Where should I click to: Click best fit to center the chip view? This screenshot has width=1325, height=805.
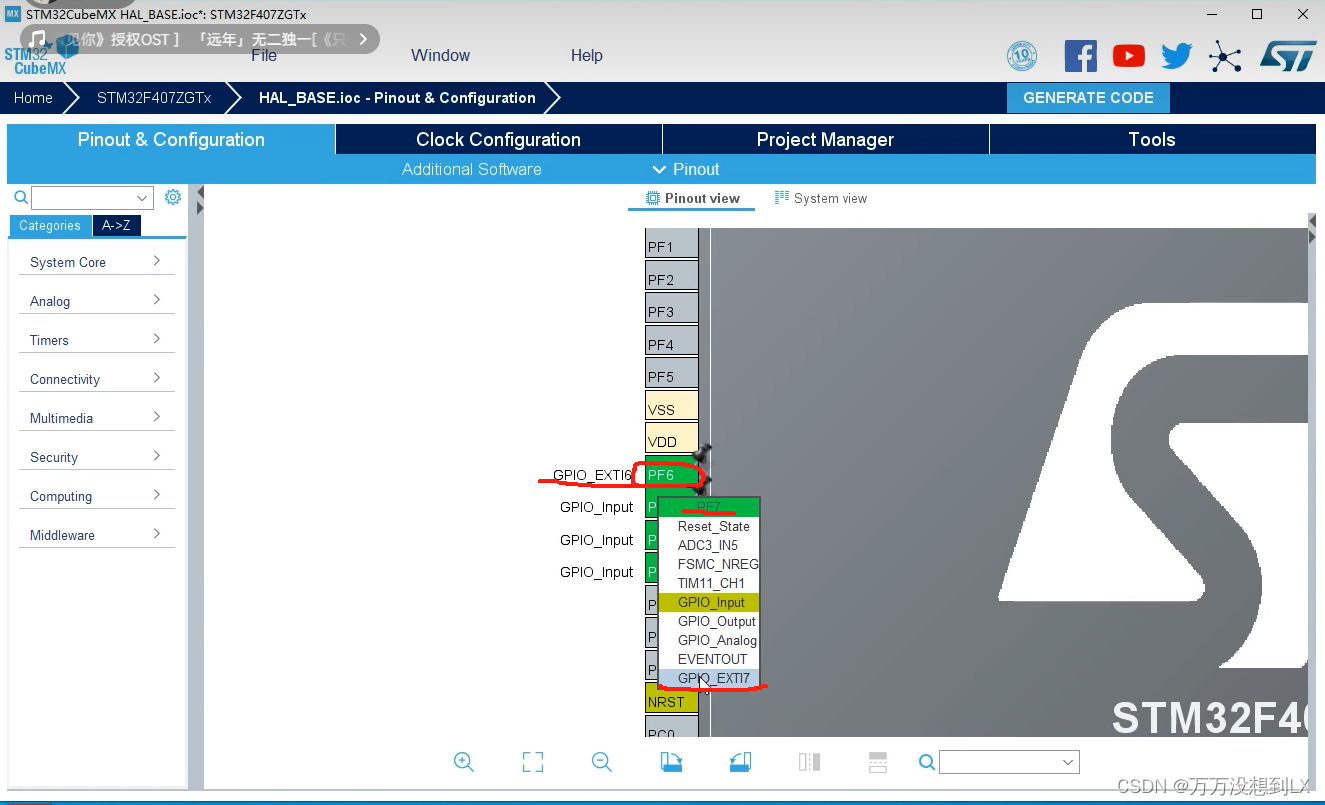pos(532,761)
